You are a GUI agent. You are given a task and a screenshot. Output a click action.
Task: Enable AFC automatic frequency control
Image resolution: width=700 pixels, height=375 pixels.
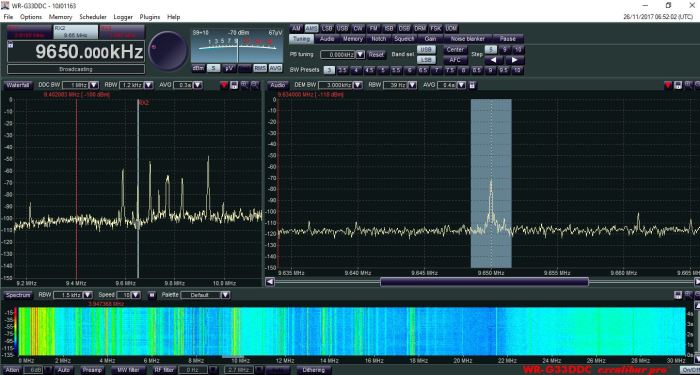pyautogui.click(x=455, y=60)
